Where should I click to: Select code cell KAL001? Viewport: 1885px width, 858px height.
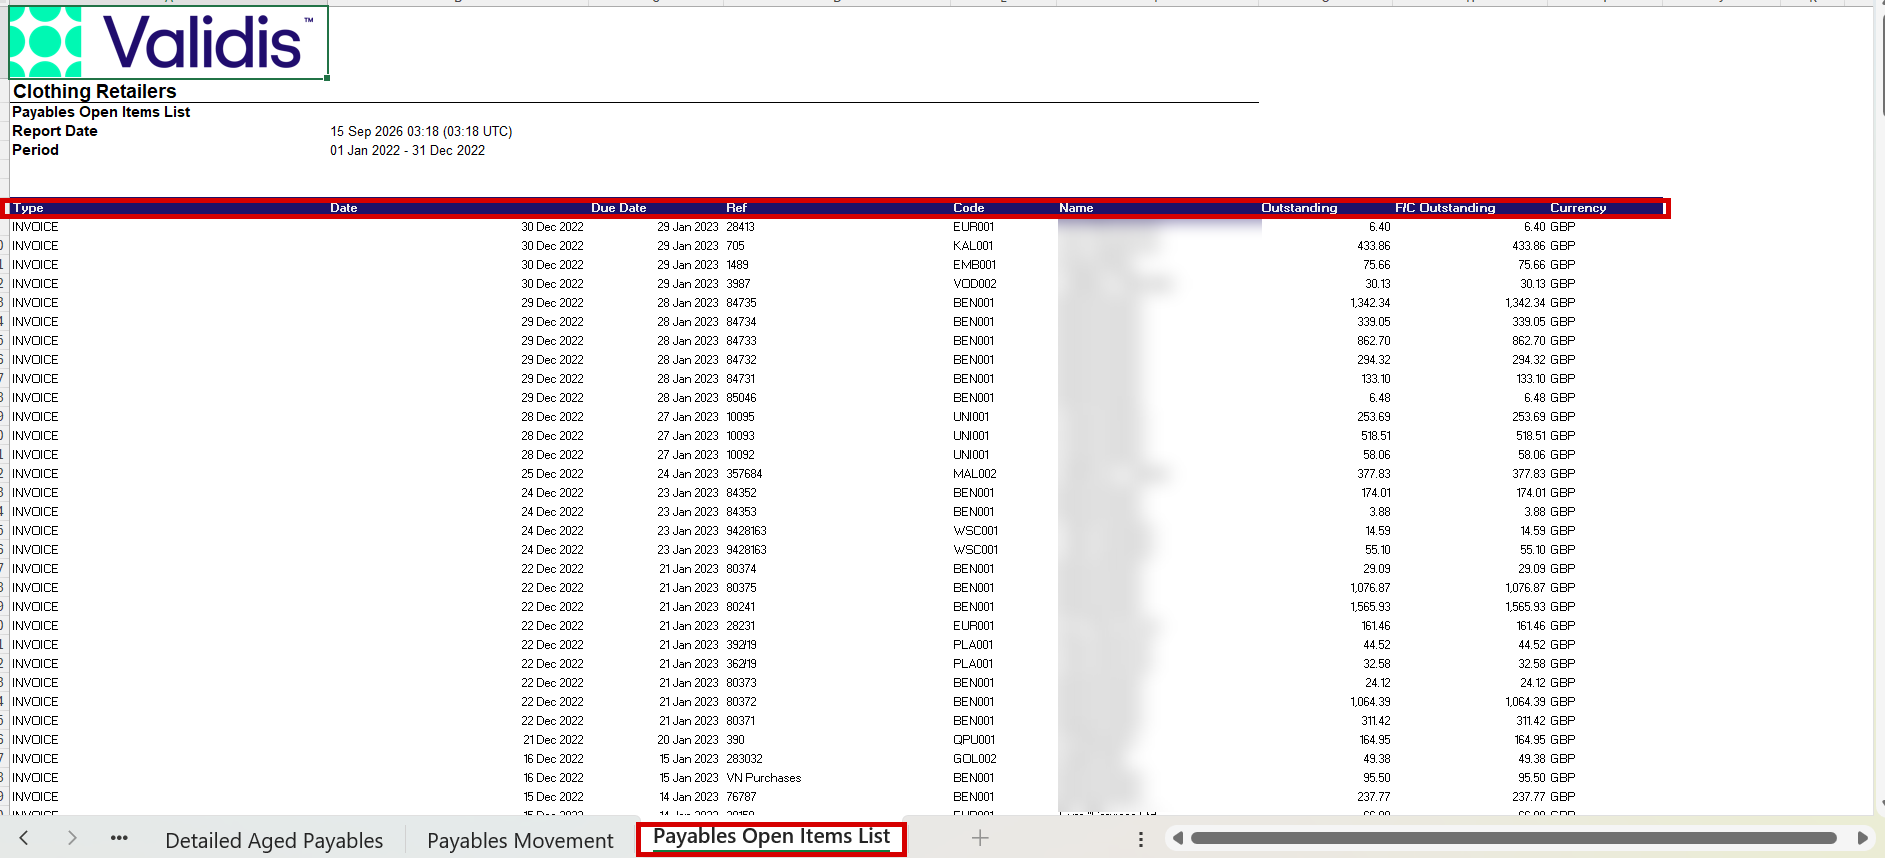(x=973, y=246)
